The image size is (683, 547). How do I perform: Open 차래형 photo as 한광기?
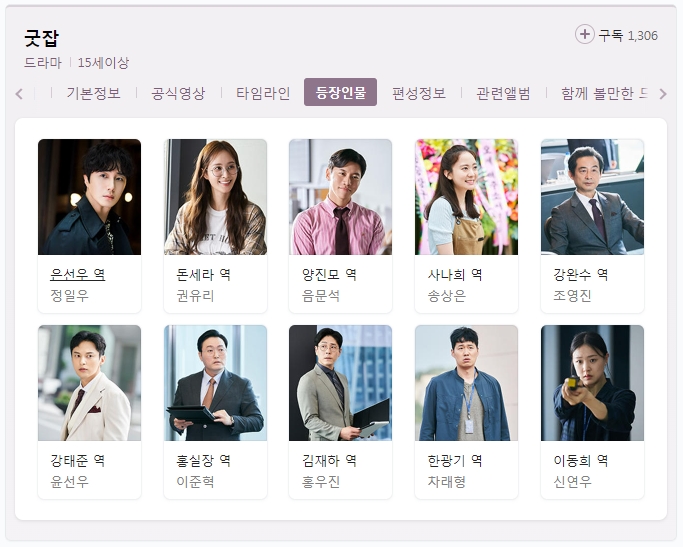point(467,383)
